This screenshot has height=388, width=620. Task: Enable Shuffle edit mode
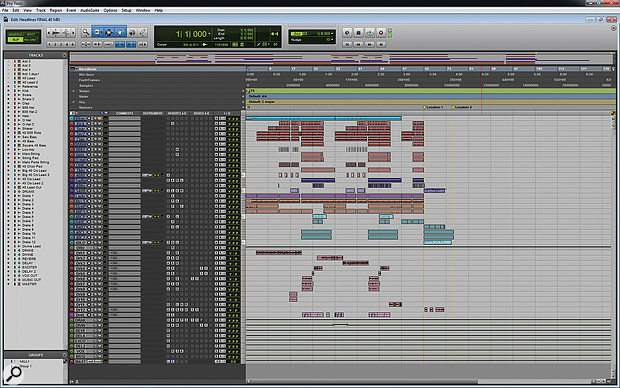pos(15,35)
